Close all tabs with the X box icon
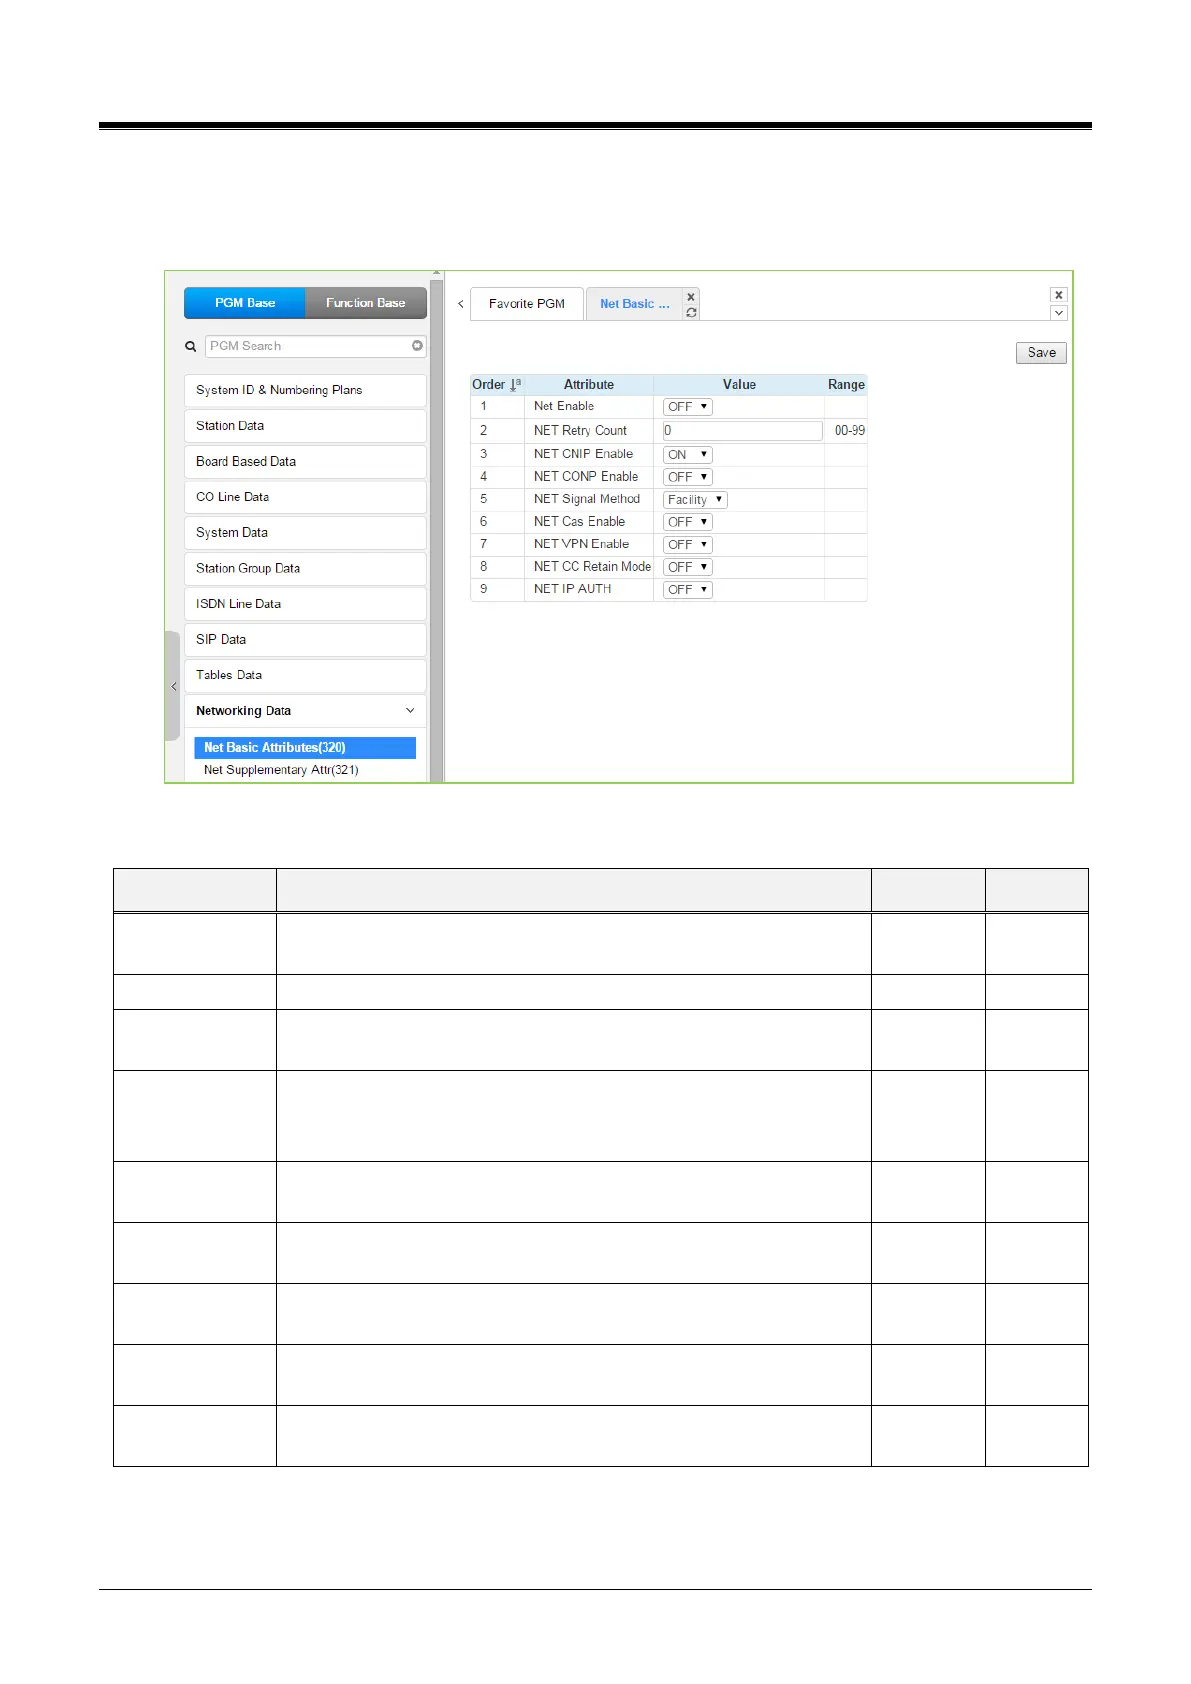Image resolution: width=1191 pixels, height=1684 pixels. click(1059, 295)
